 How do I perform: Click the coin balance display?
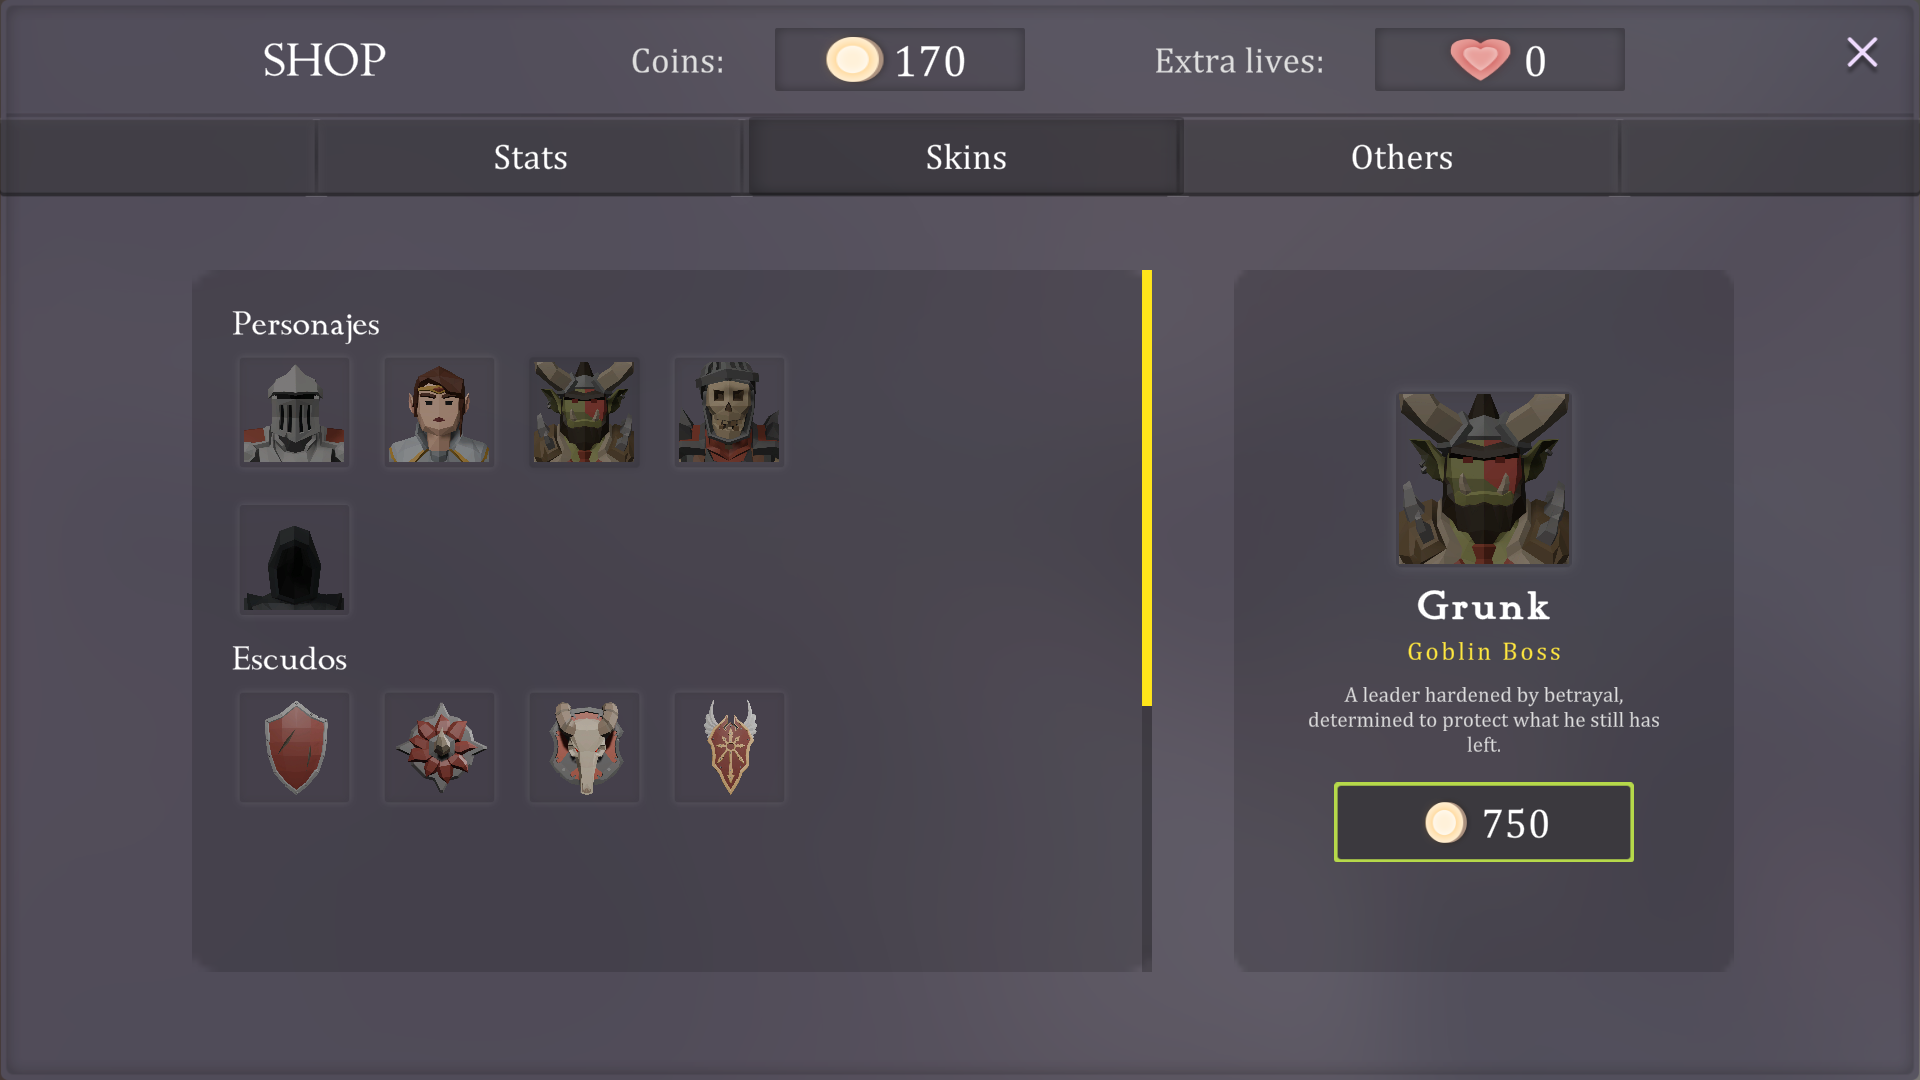[899, 60]
